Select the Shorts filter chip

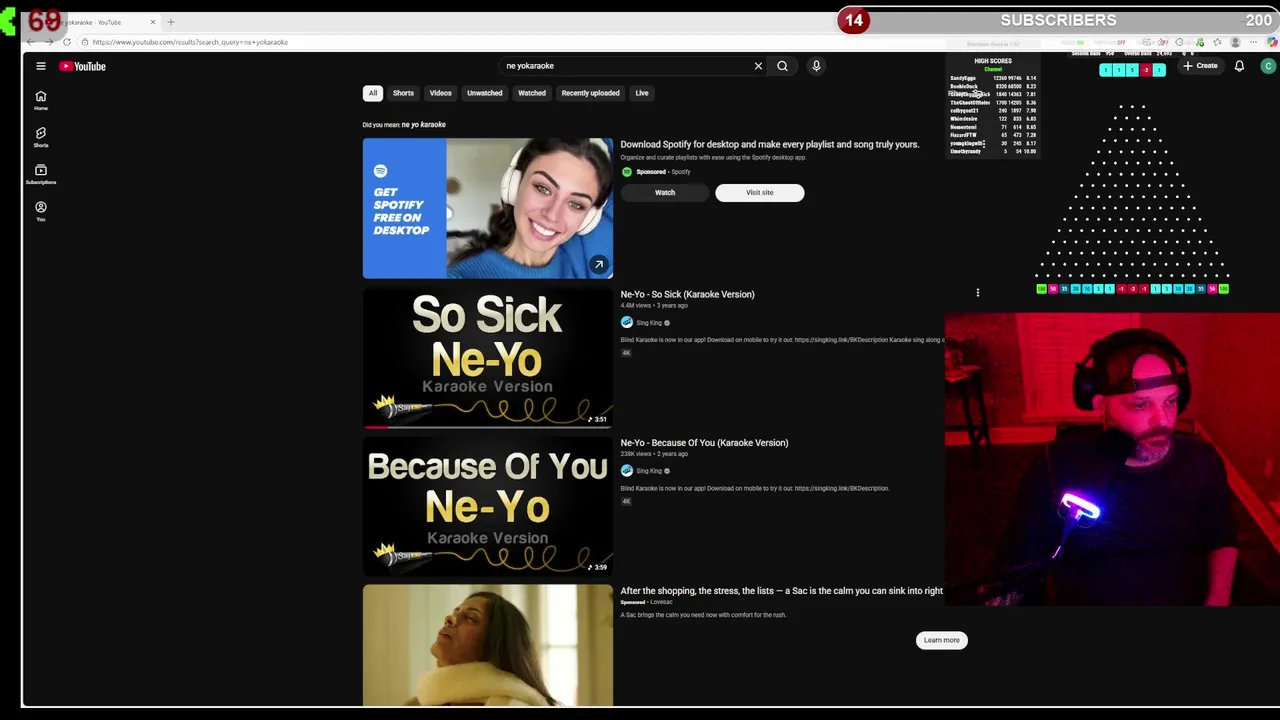(403, 93)
